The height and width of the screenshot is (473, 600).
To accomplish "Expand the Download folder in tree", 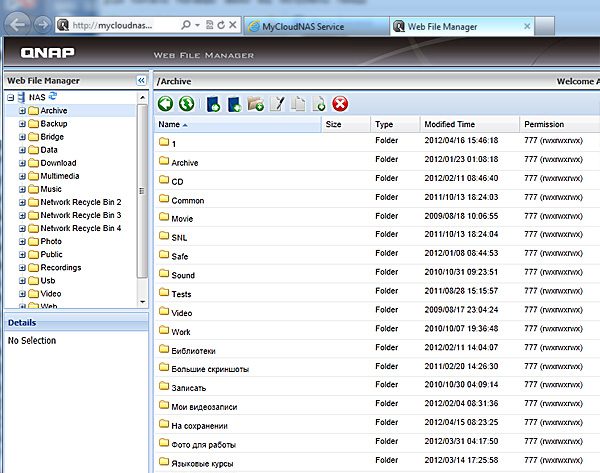I will coord(22,163).
